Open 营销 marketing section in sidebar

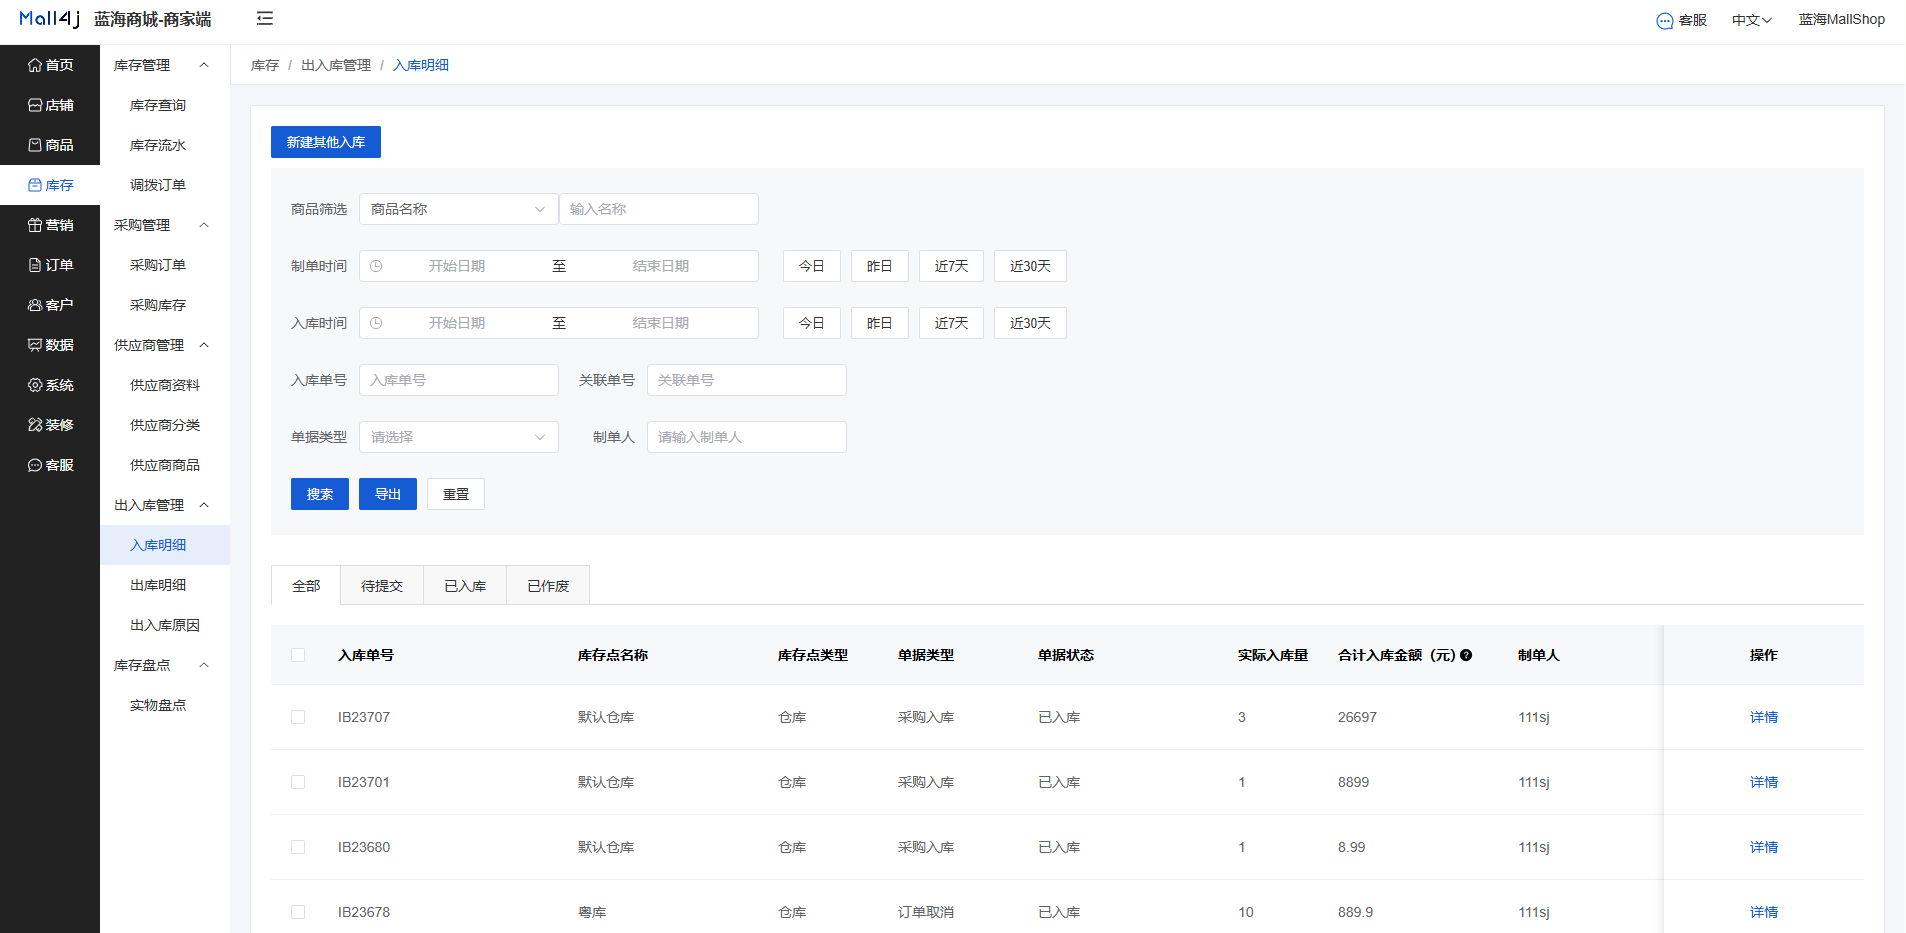click(x=50, y=225)
